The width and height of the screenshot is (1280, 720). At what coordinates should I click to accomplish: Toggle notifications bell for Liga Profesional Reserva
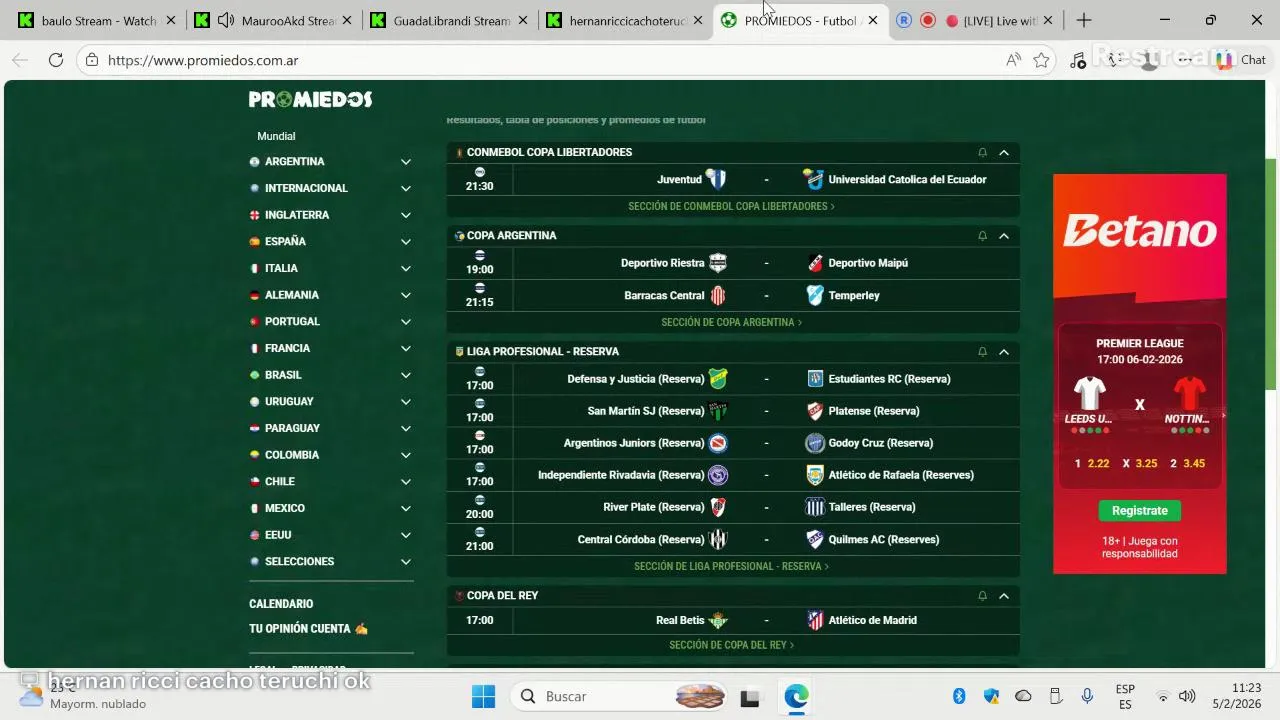click(982, 352)
